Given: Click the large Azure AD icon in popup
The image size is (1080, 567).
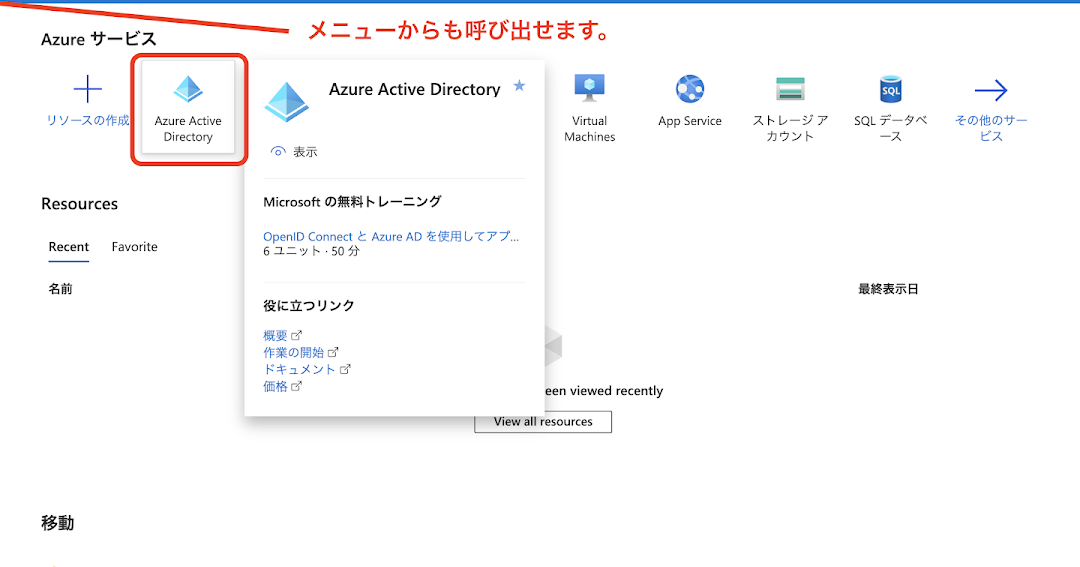Looking at the screenshot, I should tap(287, 102).
